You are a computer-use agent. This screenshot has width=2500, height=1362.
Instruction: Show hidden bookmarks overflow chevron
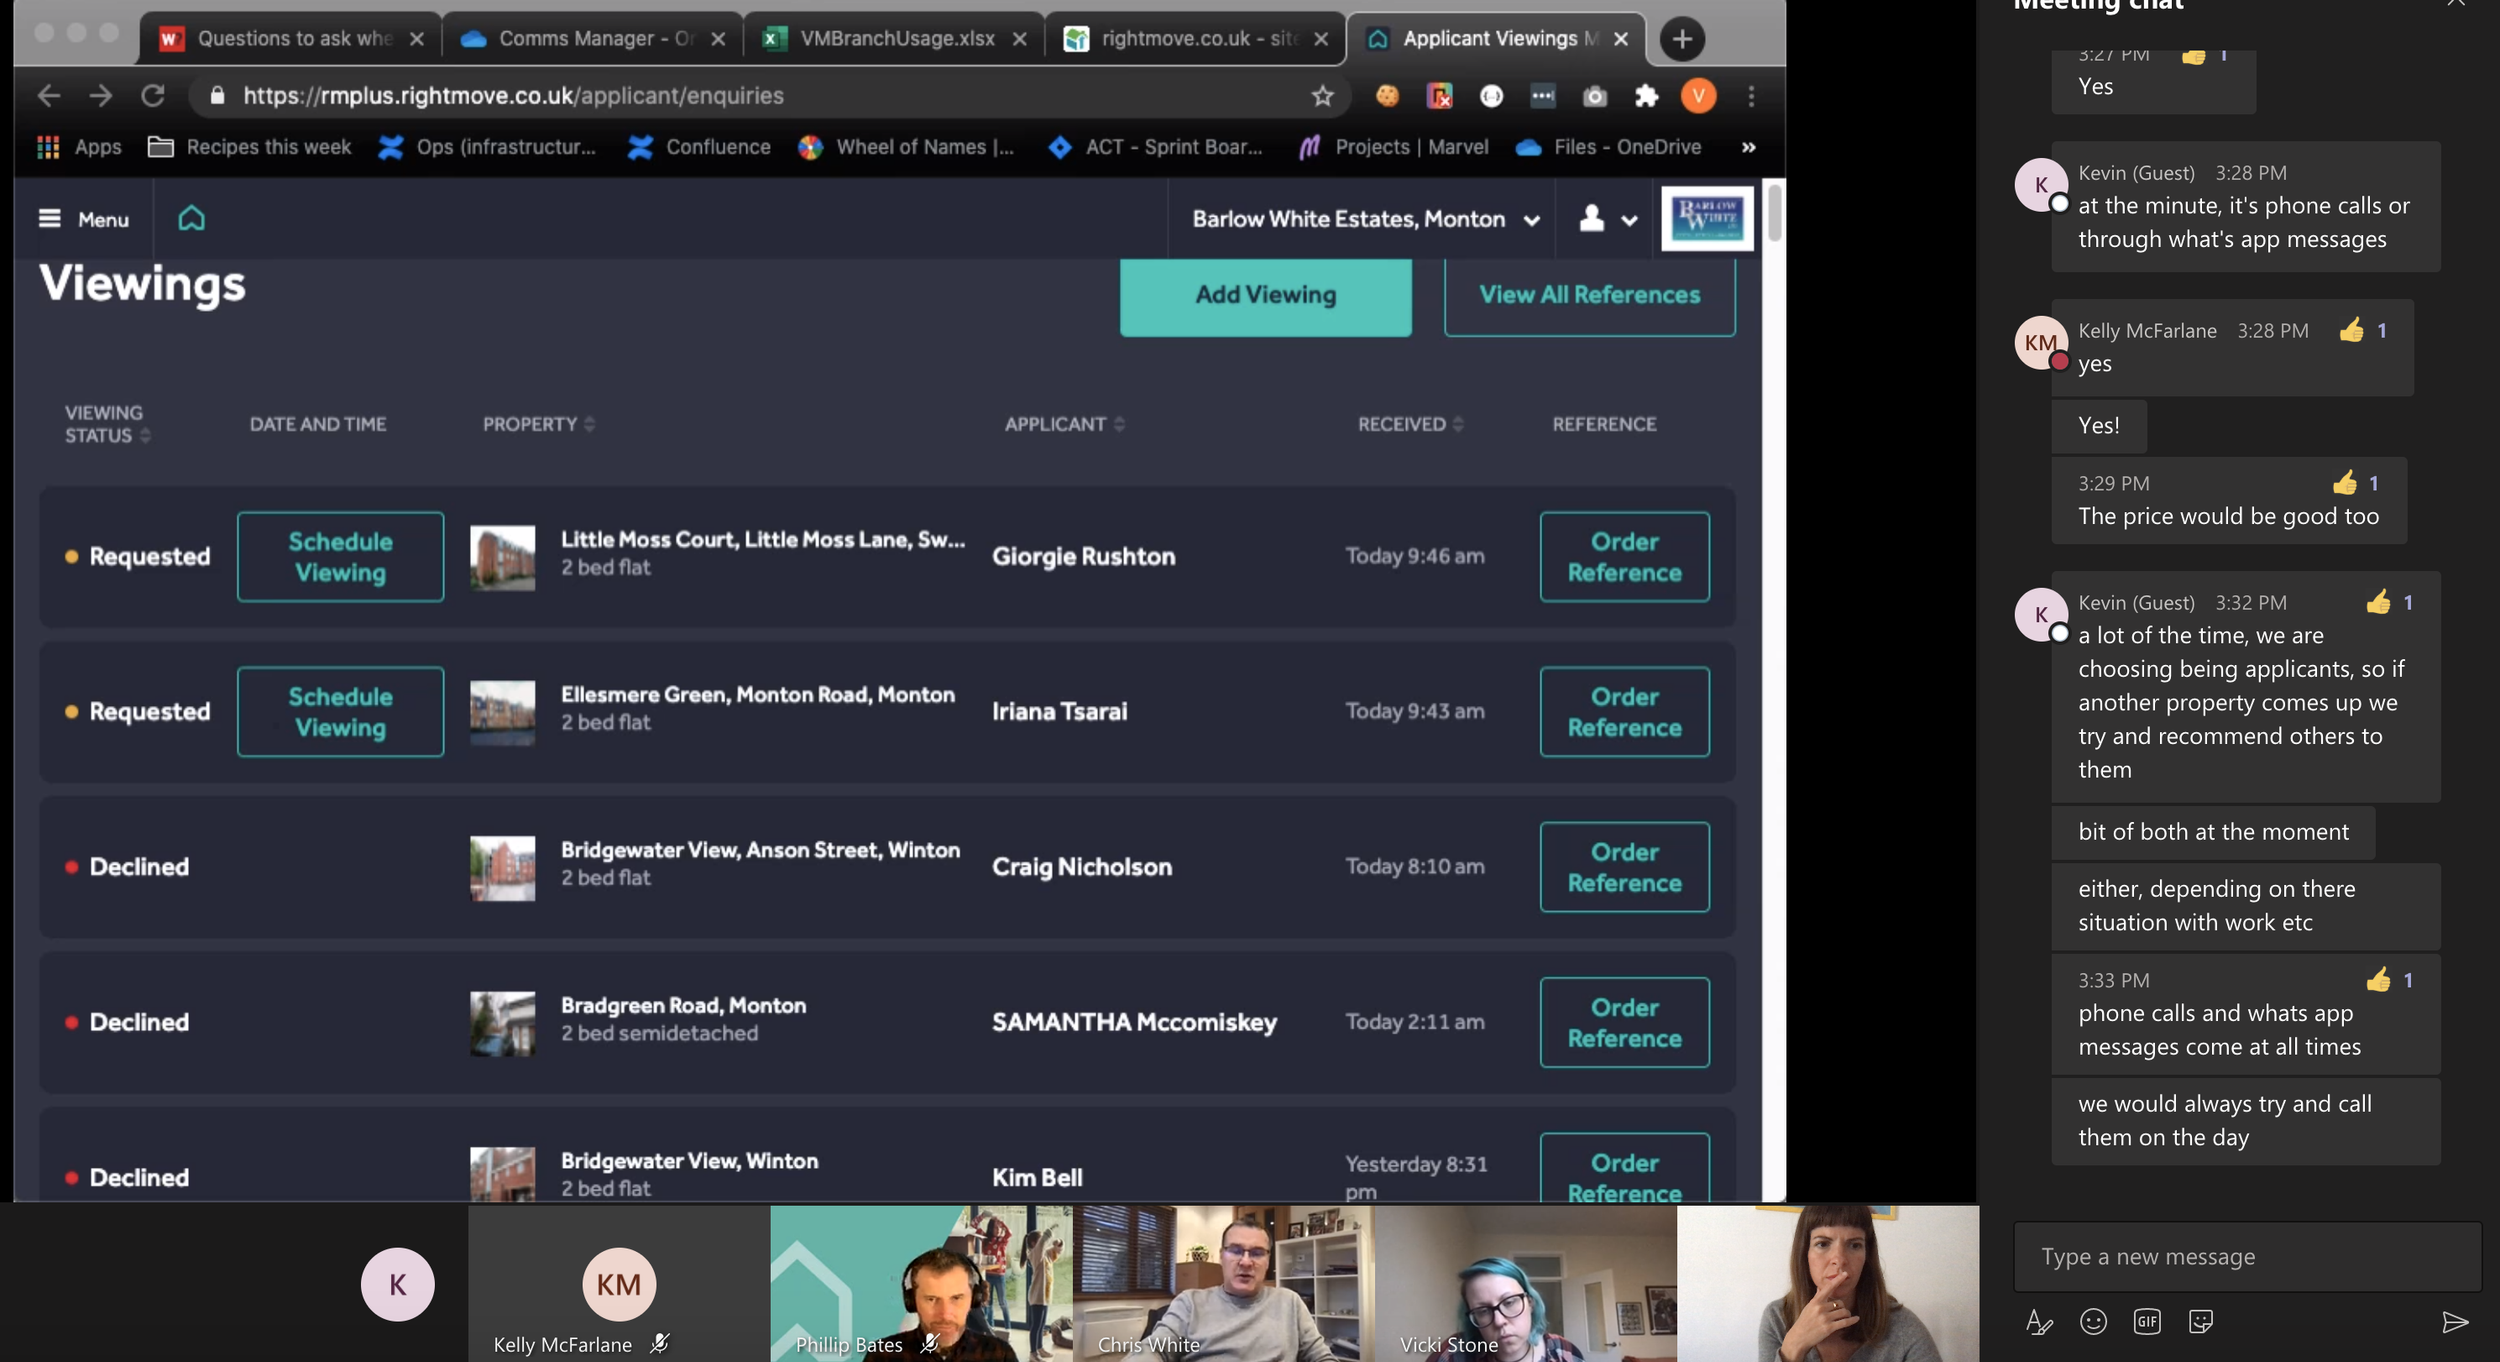pyautogui.click(x=1748, y=147)
